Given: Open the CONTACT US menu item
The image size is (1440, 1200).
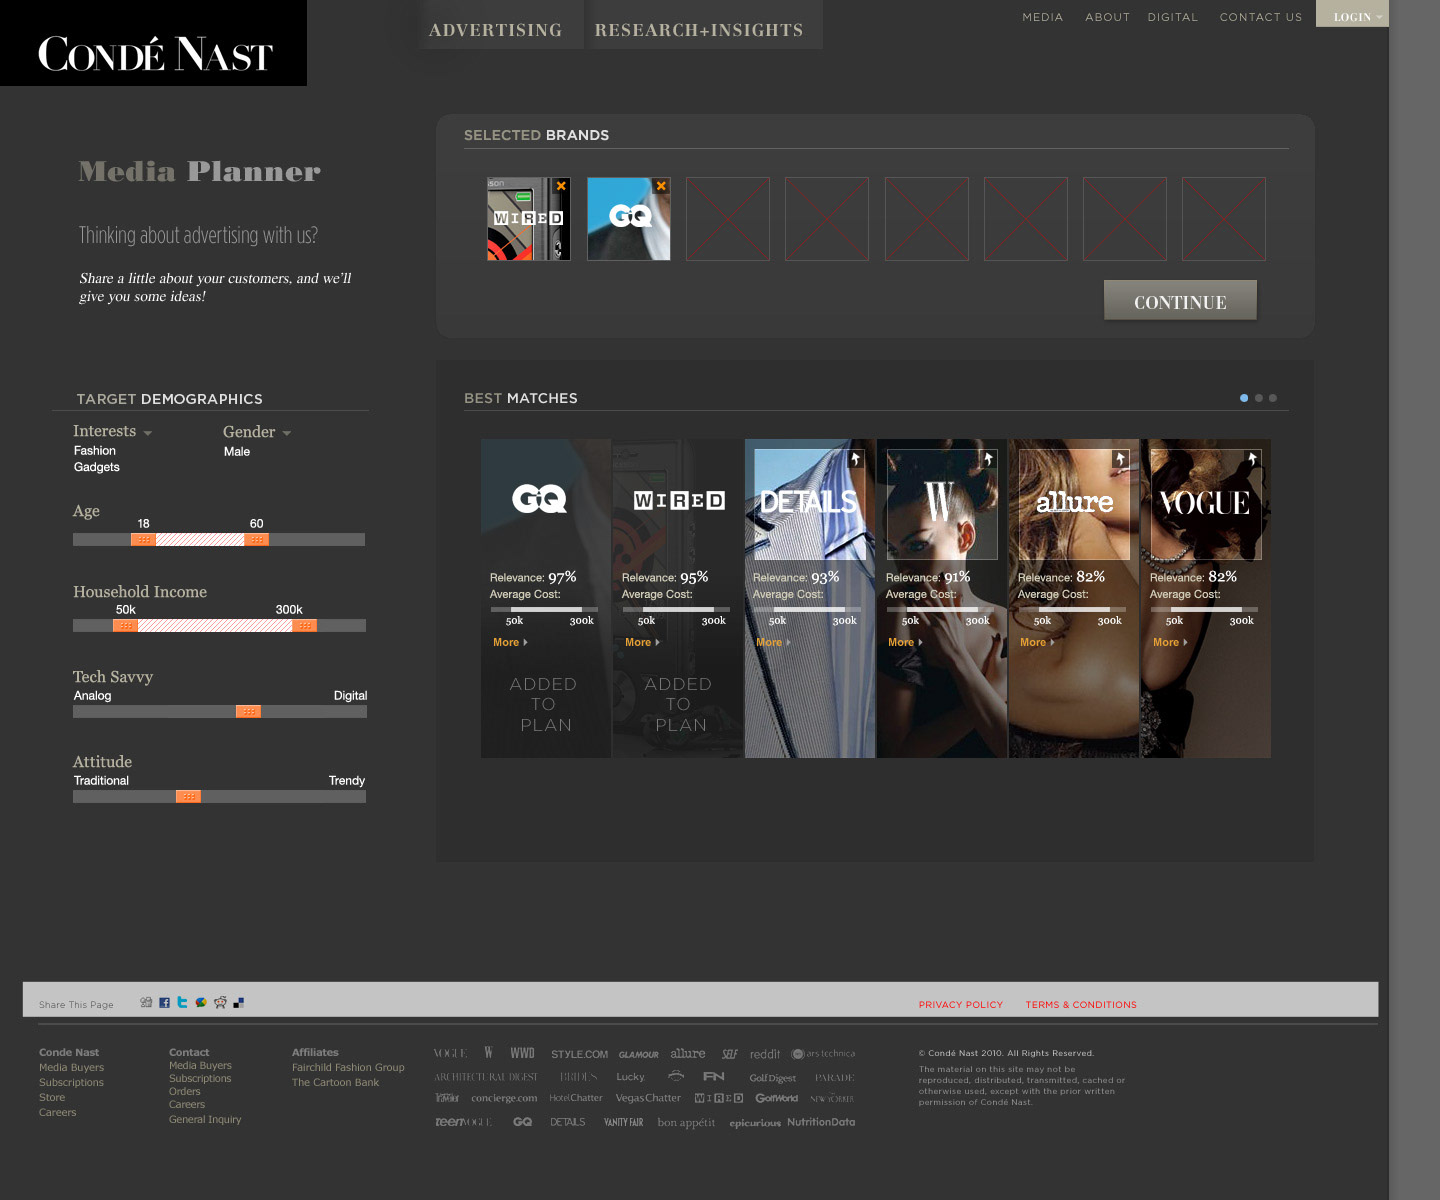Looking at the screenshot, I should pyautogui.click(x=1261, y=17).
